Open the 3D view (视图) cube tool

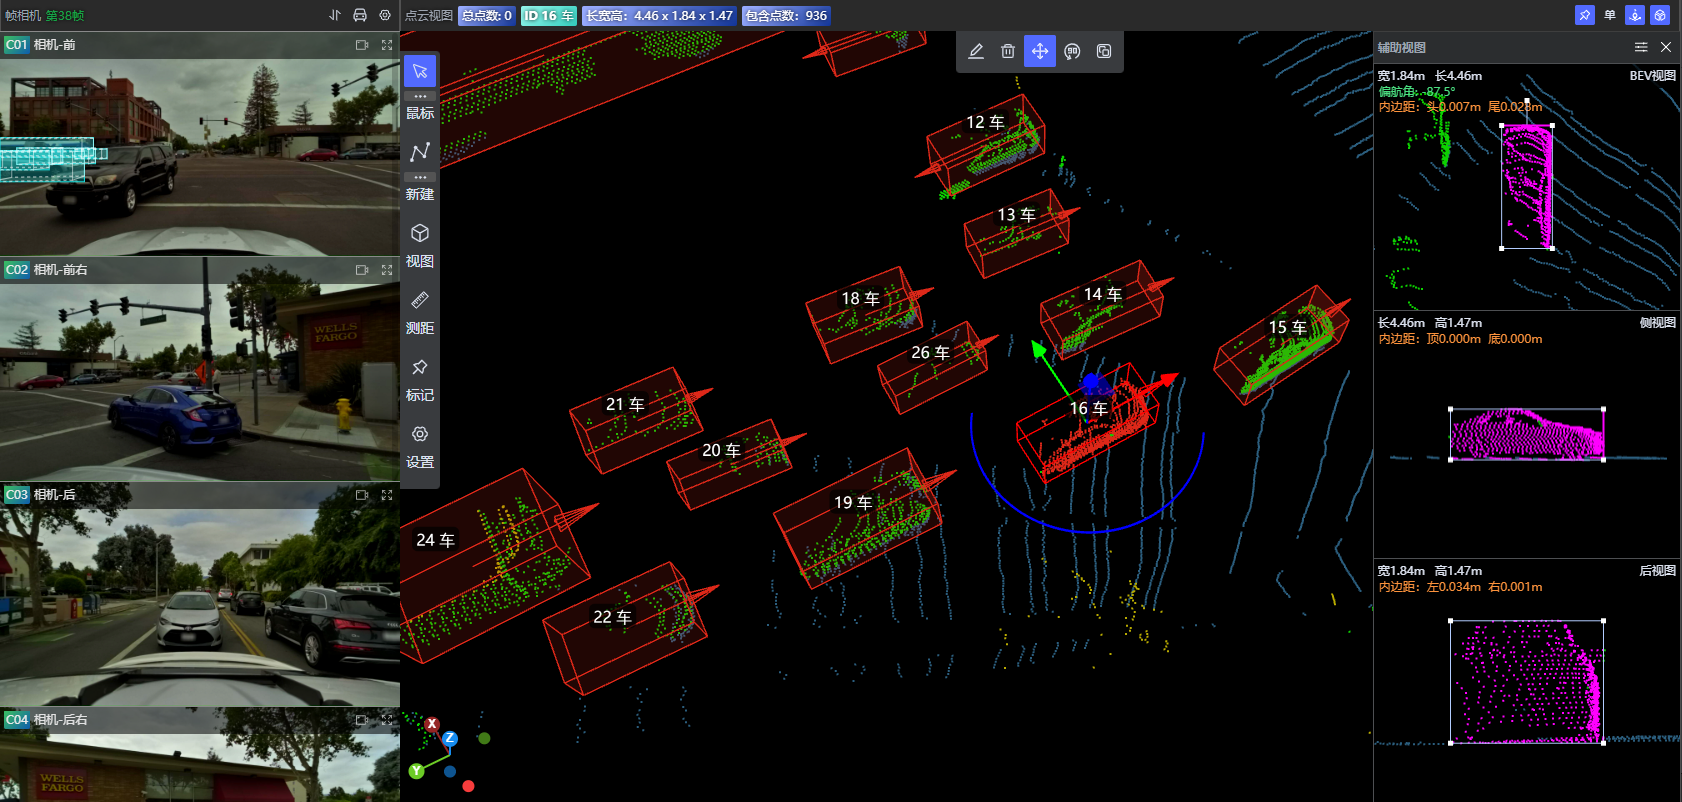tap(420, 233)
